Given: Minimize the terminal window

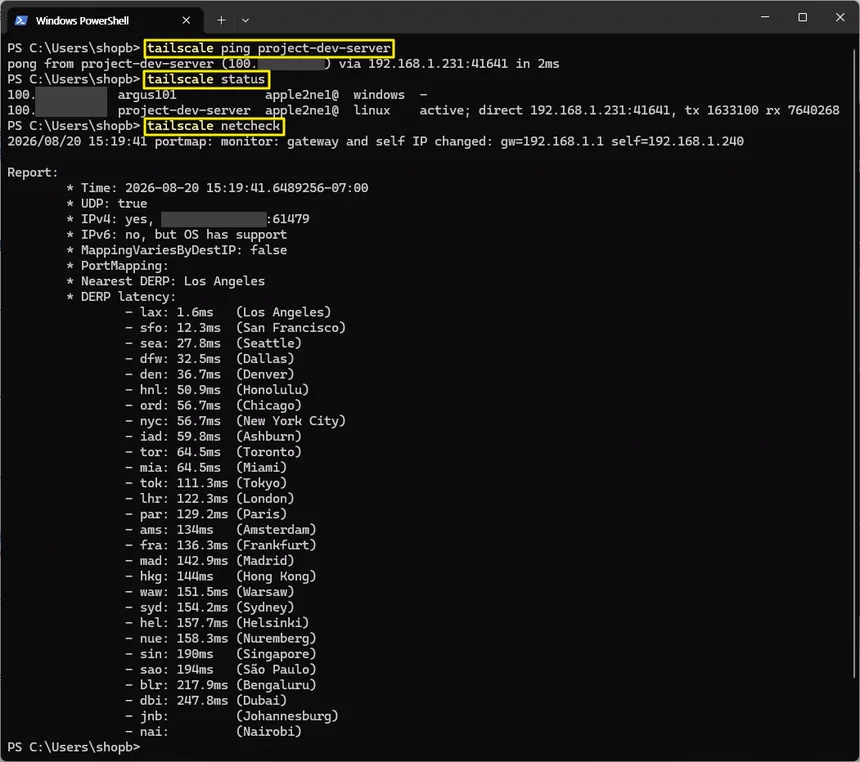Looking at the screenshot, I should [x=765, y=18].
